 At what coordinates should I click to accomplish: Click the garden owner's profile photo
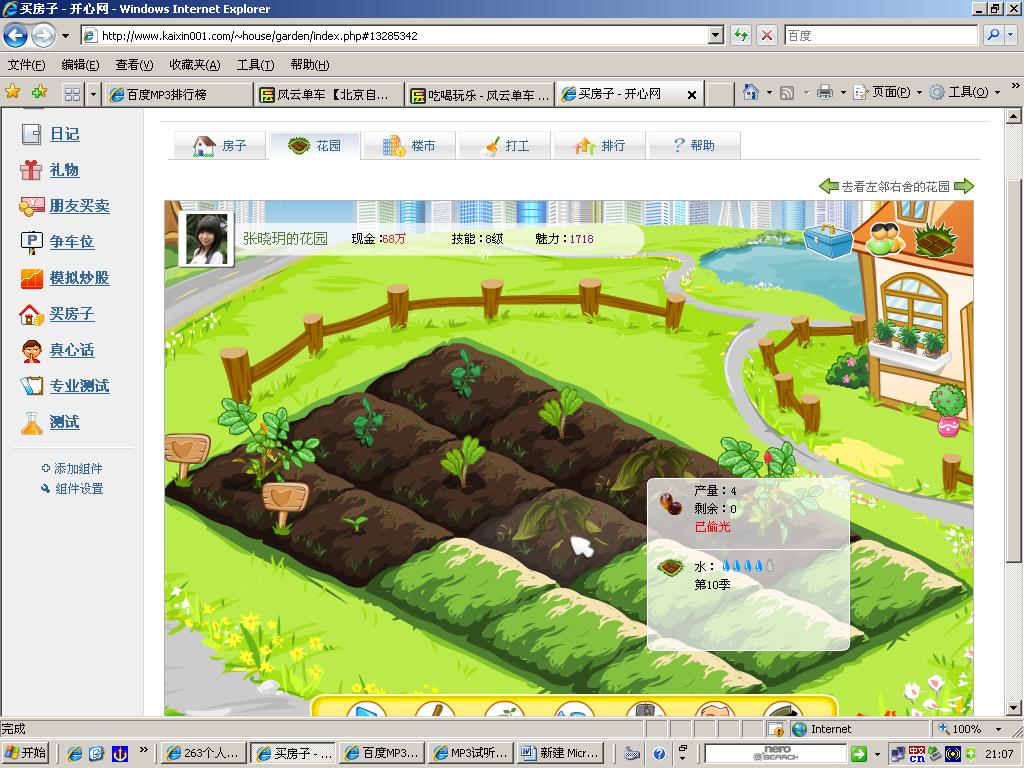point(206,239)
